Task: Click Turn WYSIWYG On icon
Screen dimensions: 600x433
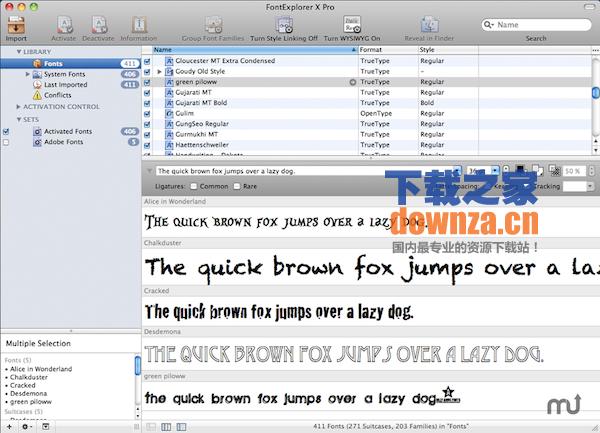Action: click(352, 25)
